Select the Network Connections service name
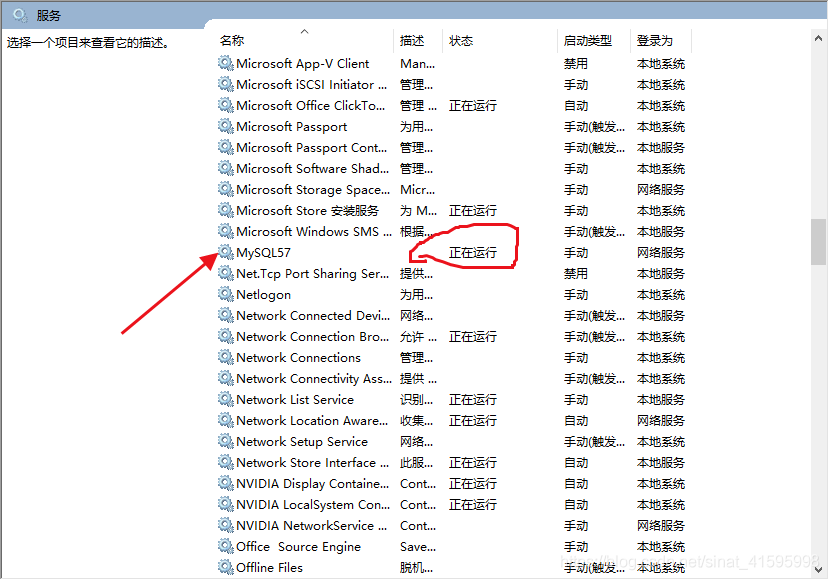Screen dimensions: 829x580 (298, 357)
